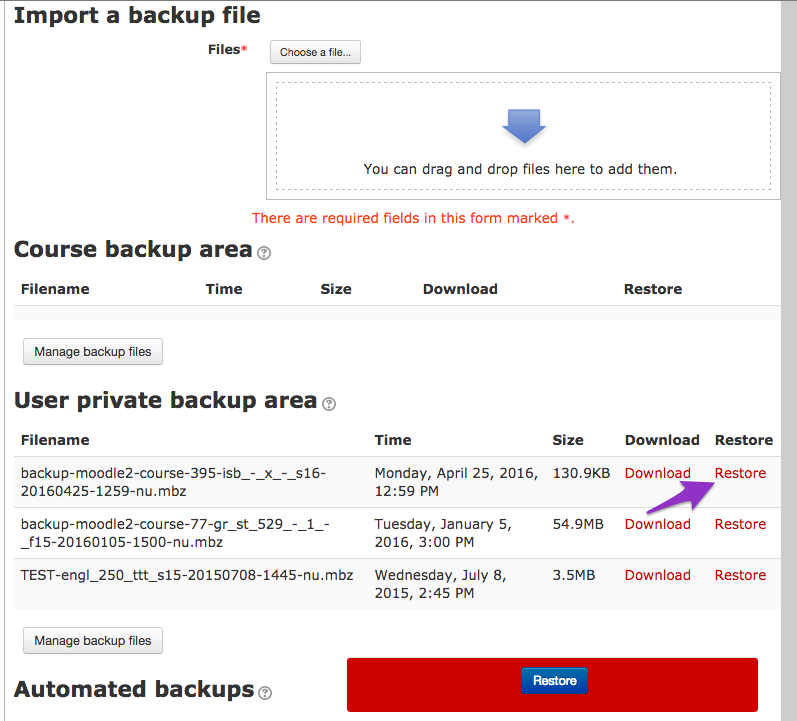Click Manage backup files under User private area

pos(93,640)
